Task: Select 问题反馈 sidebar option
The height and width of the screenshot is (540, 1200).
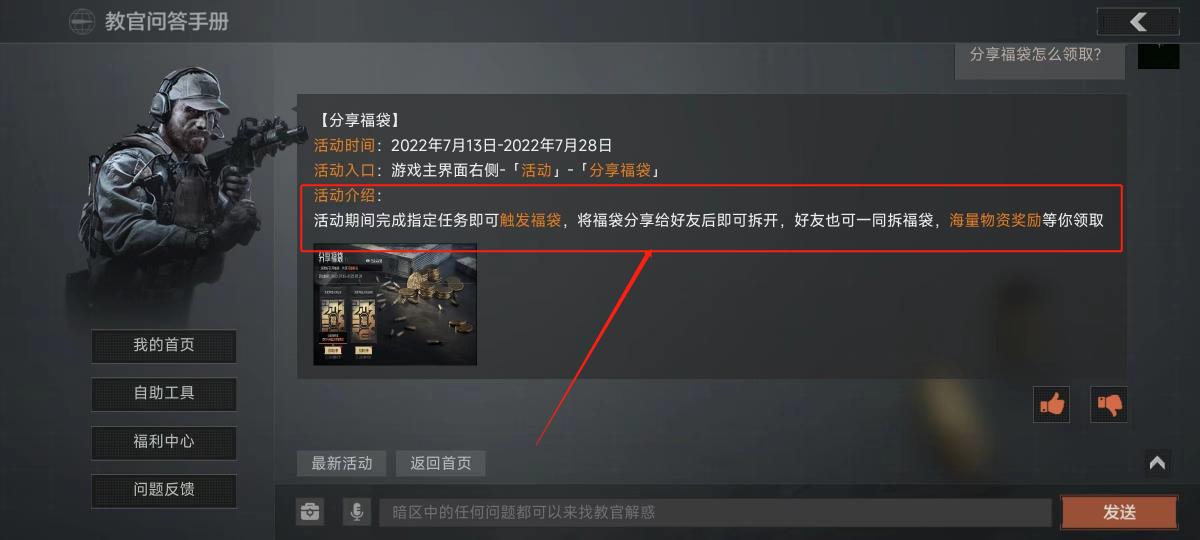Action: point(164,490)
